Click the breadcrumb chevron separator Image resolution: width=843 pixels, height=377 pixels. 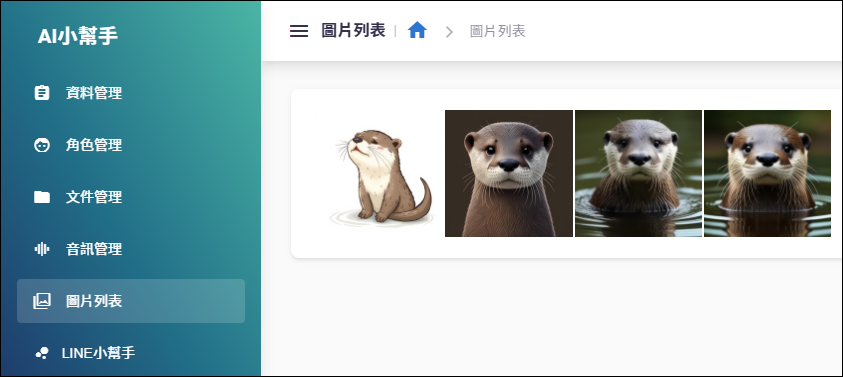(x=449, y=32)
